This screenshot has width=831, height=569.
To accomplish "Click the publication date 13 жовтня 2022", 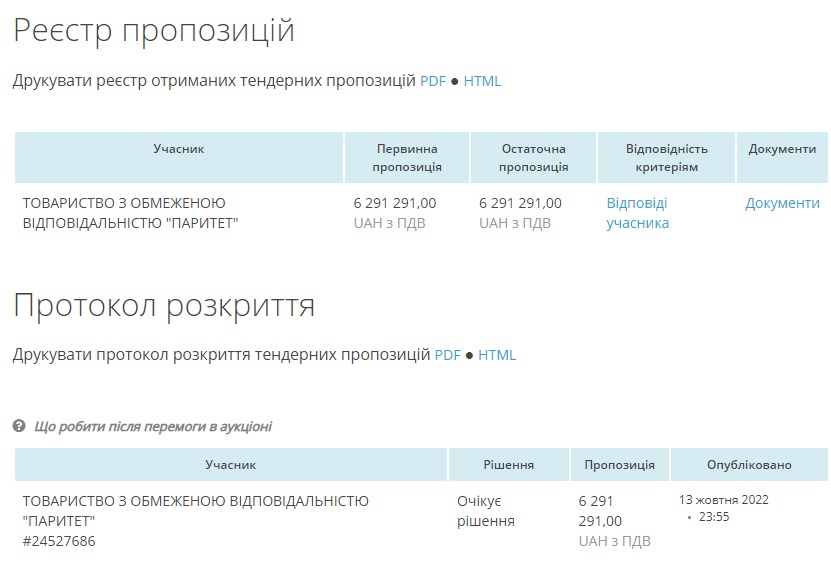I will [x=723, y=500].
